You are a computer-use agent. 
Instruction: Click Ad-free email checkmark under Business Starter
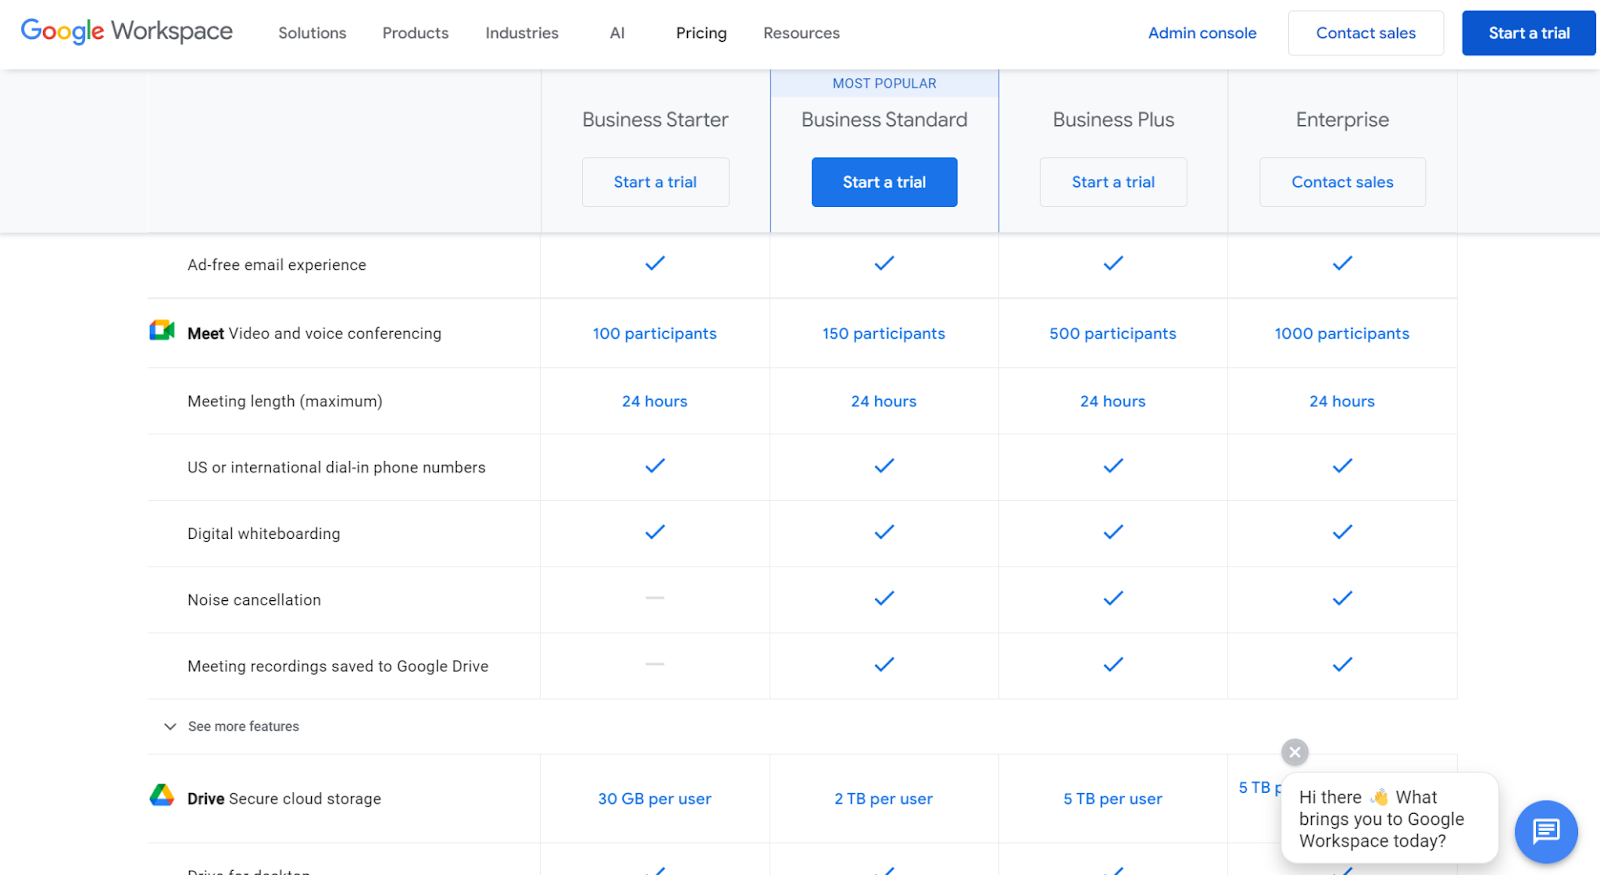point(655,263)
